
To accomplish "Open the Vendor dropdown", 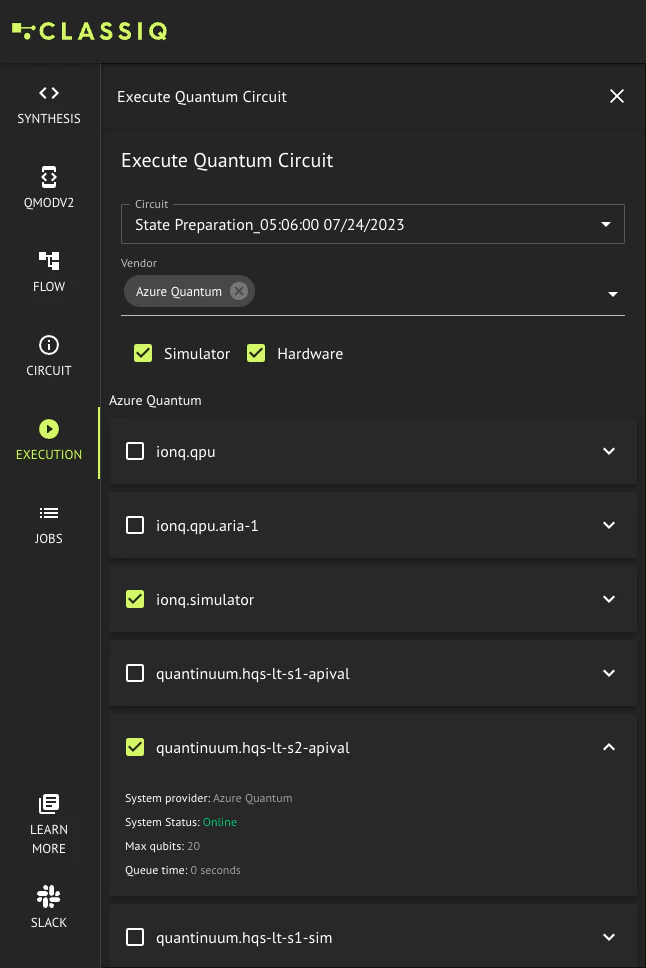I will pyautogui.click(x=612, y=294).
